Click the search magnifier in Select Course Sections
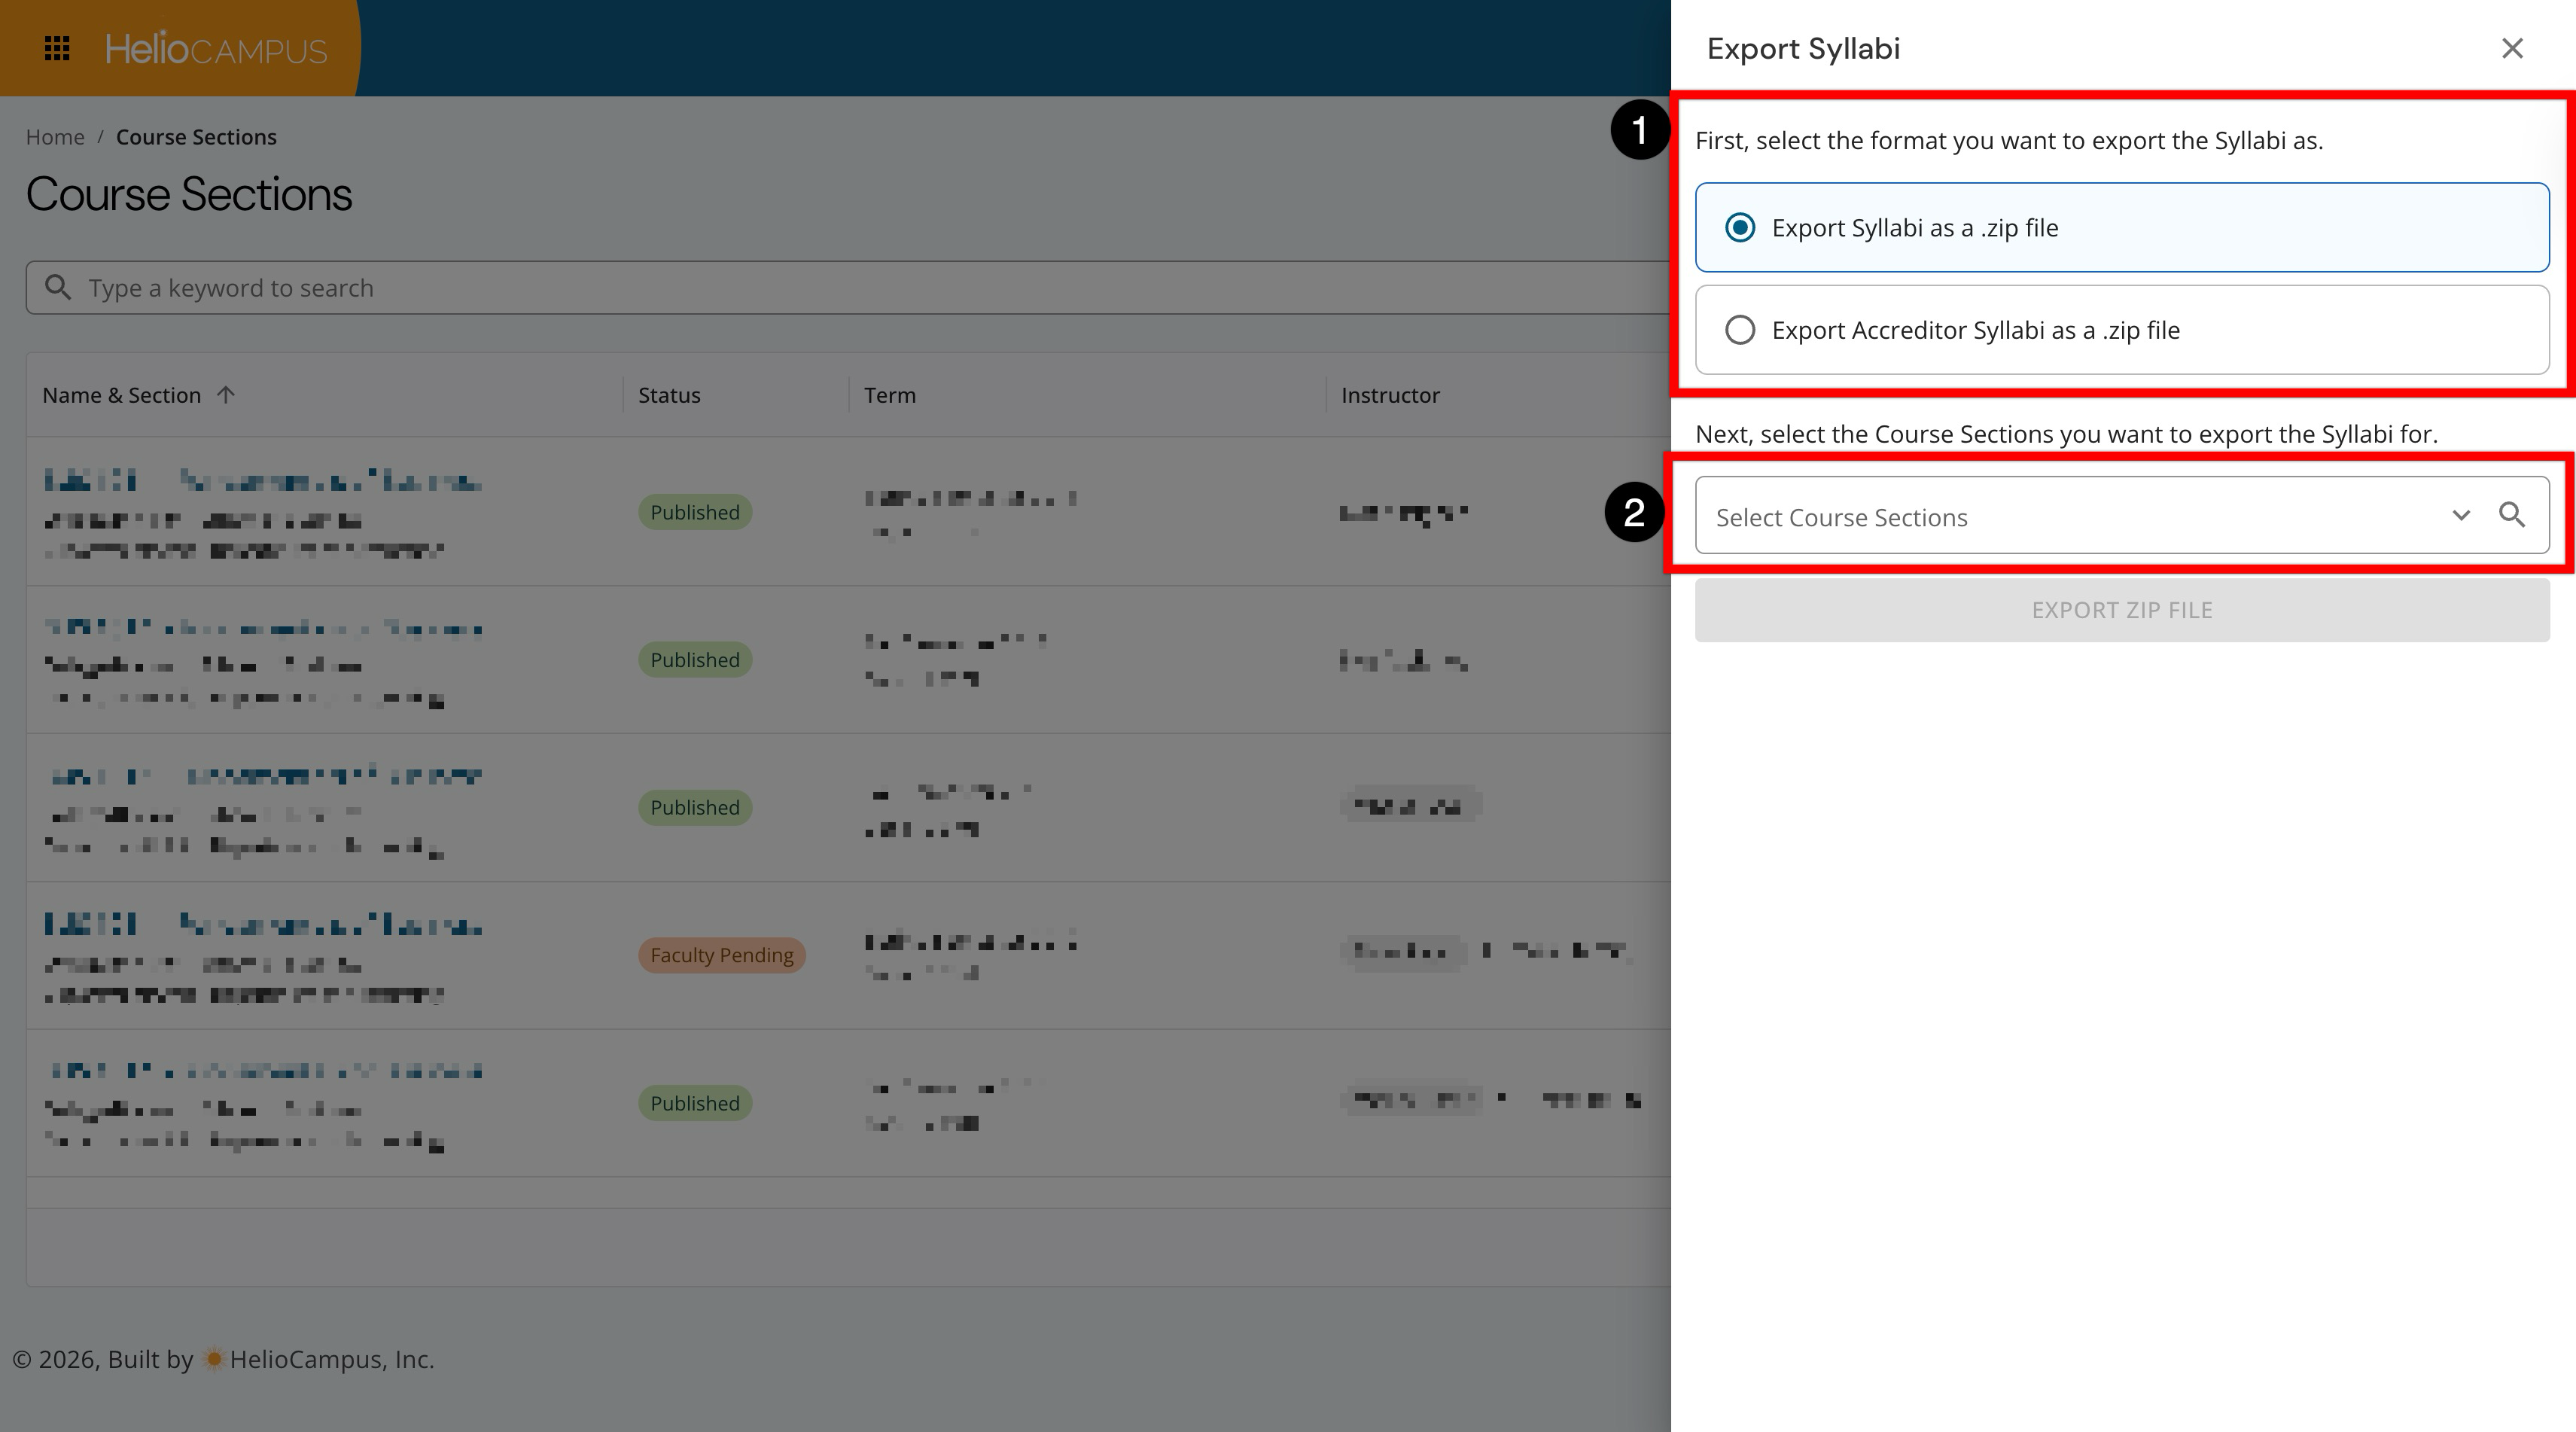Image resolution: width=2576 pixels, height=1432 pixels. pyautogui.click(x=2512, y=515)
